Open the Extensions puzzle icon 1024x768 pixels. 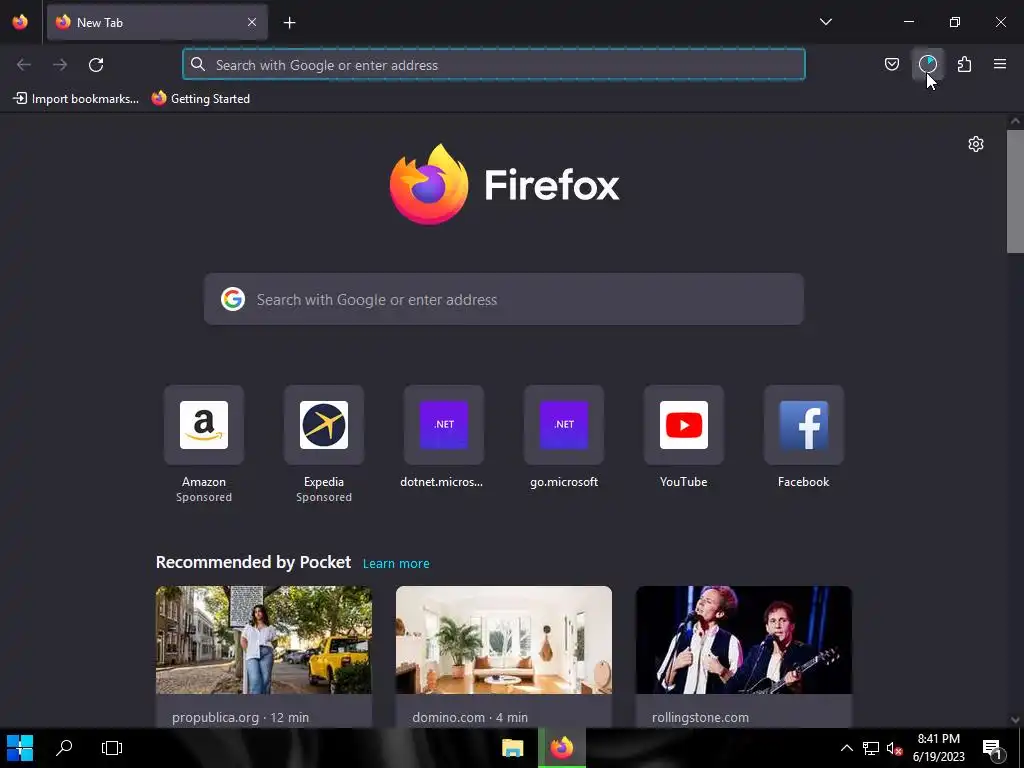tap(964, 64)
